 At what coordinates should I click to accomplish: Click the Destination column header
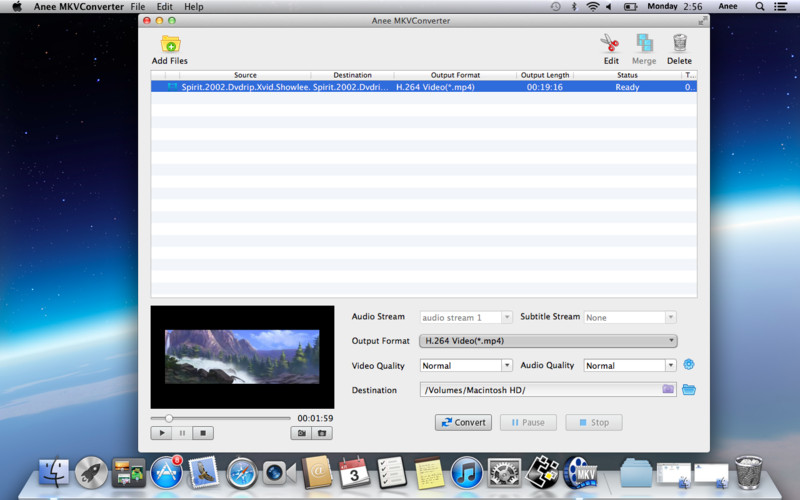click(x=352, y=75)
